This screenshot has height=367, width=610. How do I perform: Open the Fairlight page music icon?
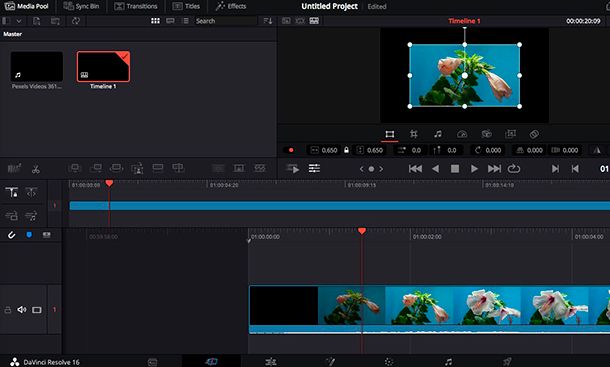tap(448, 362)
